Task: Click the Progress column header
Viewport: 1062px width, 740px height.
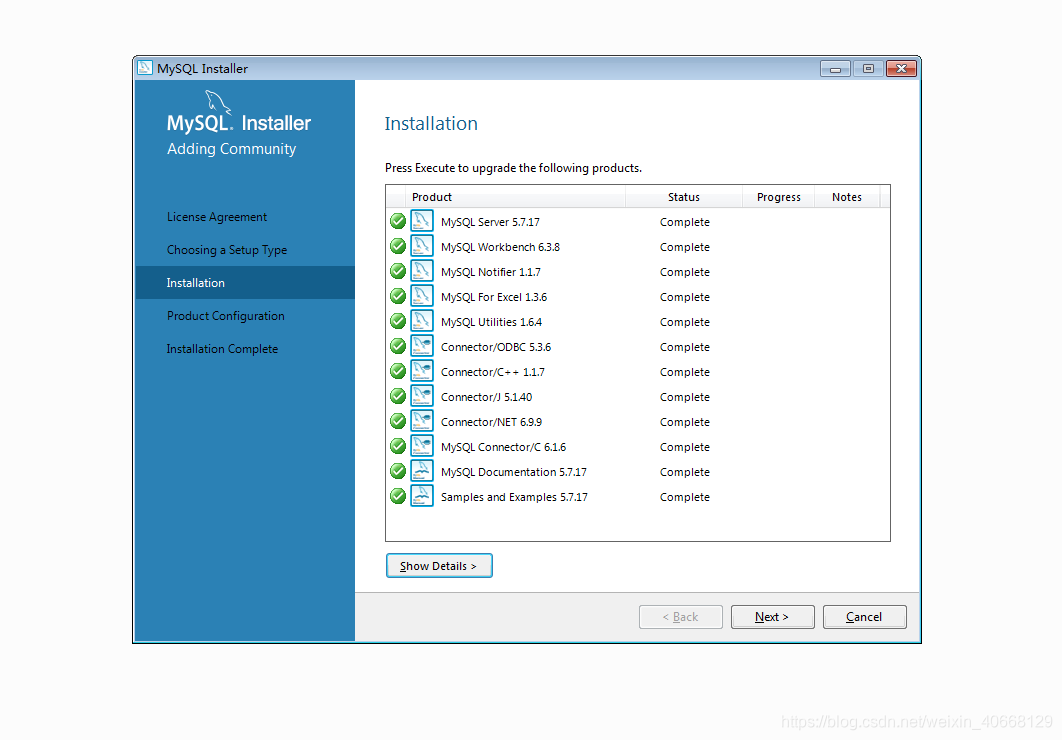Action: pos(778,197)
